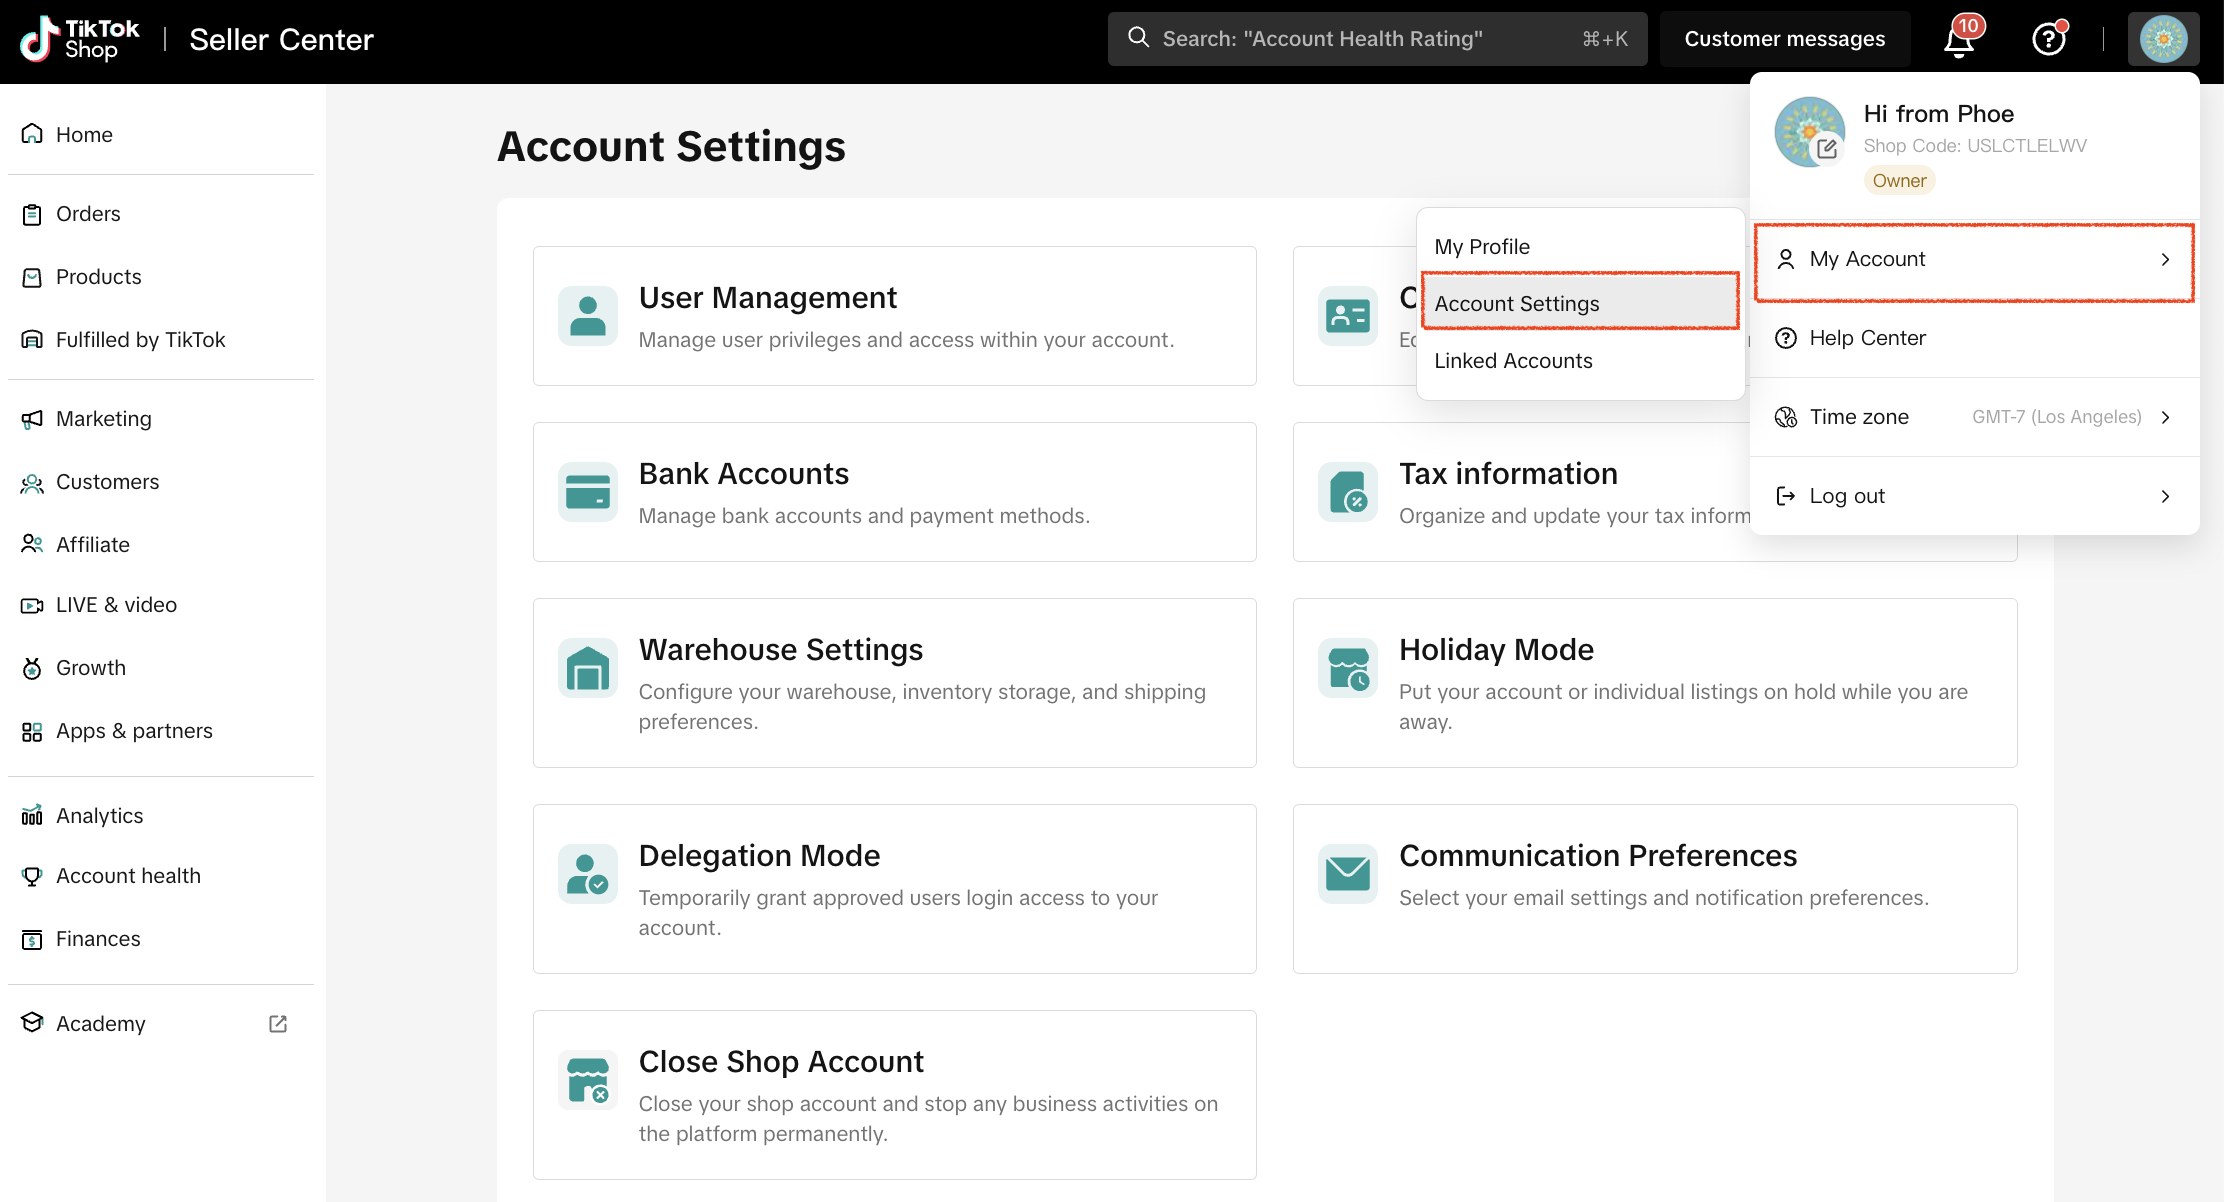Open Account health in the sidebar

[128, 876]
